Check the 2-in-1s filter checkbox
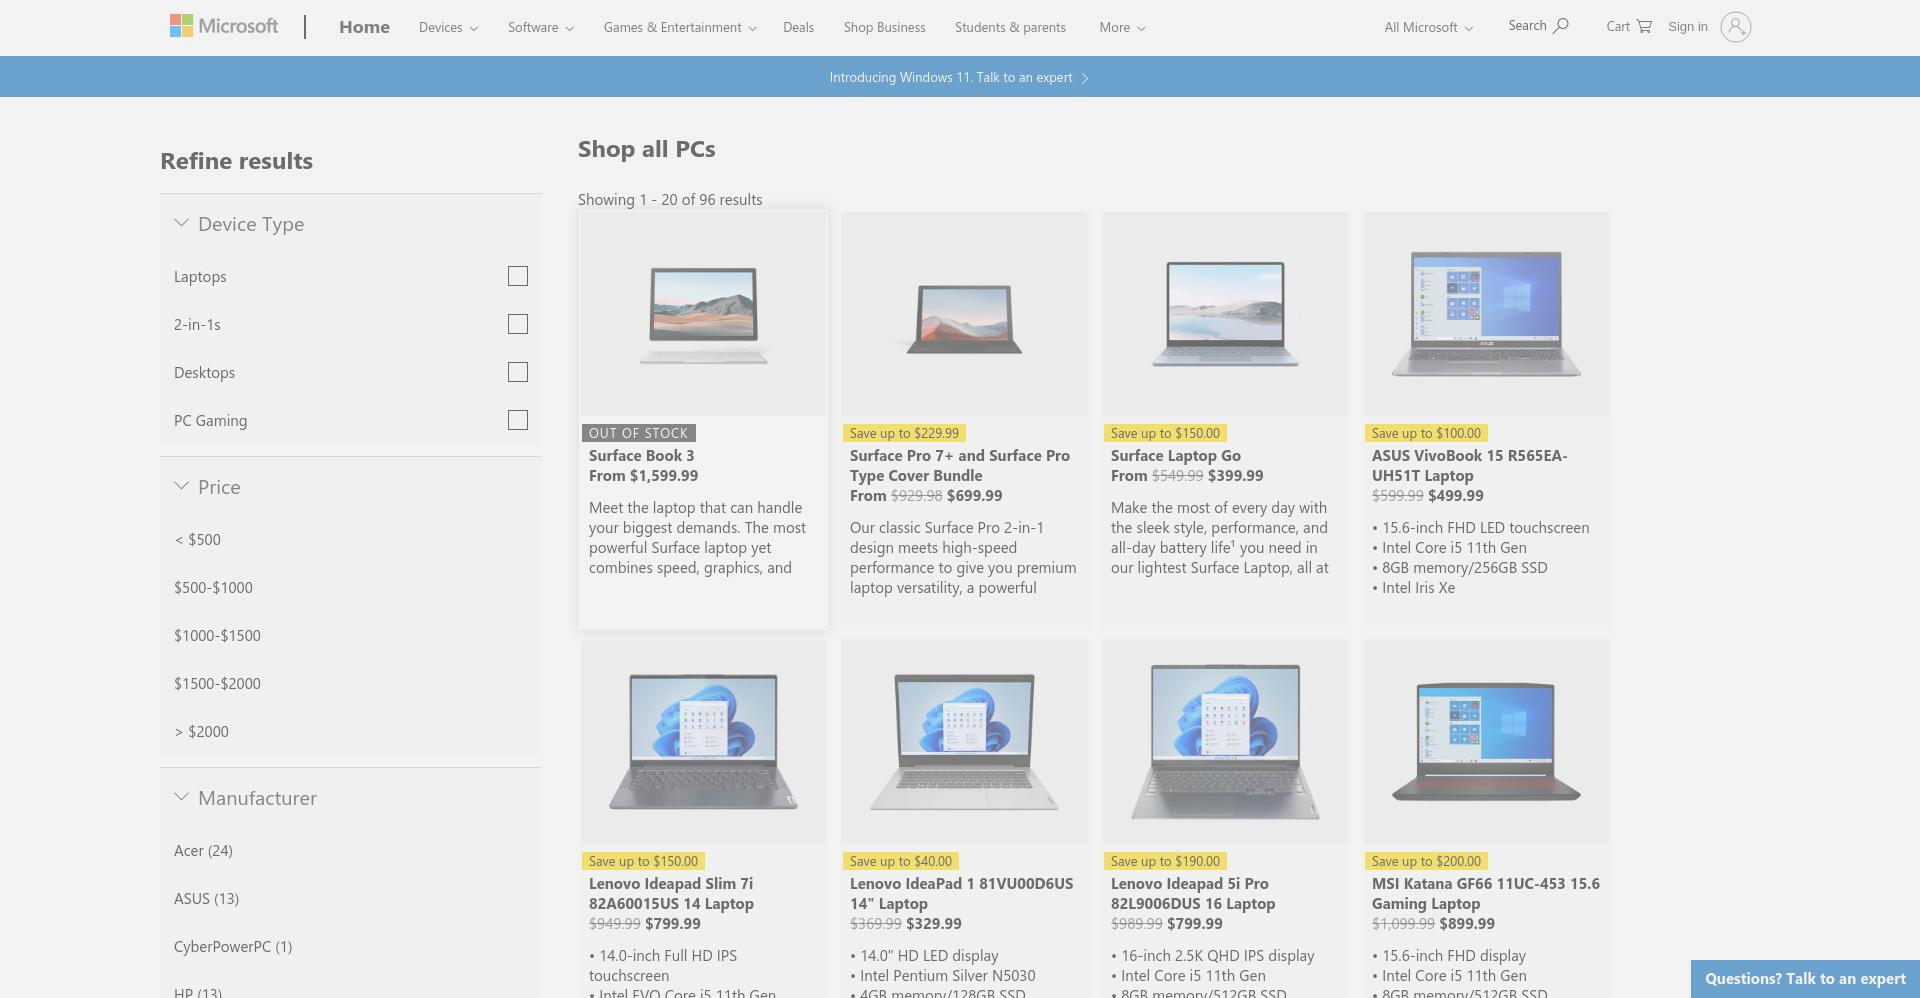This screenshot has width=1920, height=998. tap(518, 324)
